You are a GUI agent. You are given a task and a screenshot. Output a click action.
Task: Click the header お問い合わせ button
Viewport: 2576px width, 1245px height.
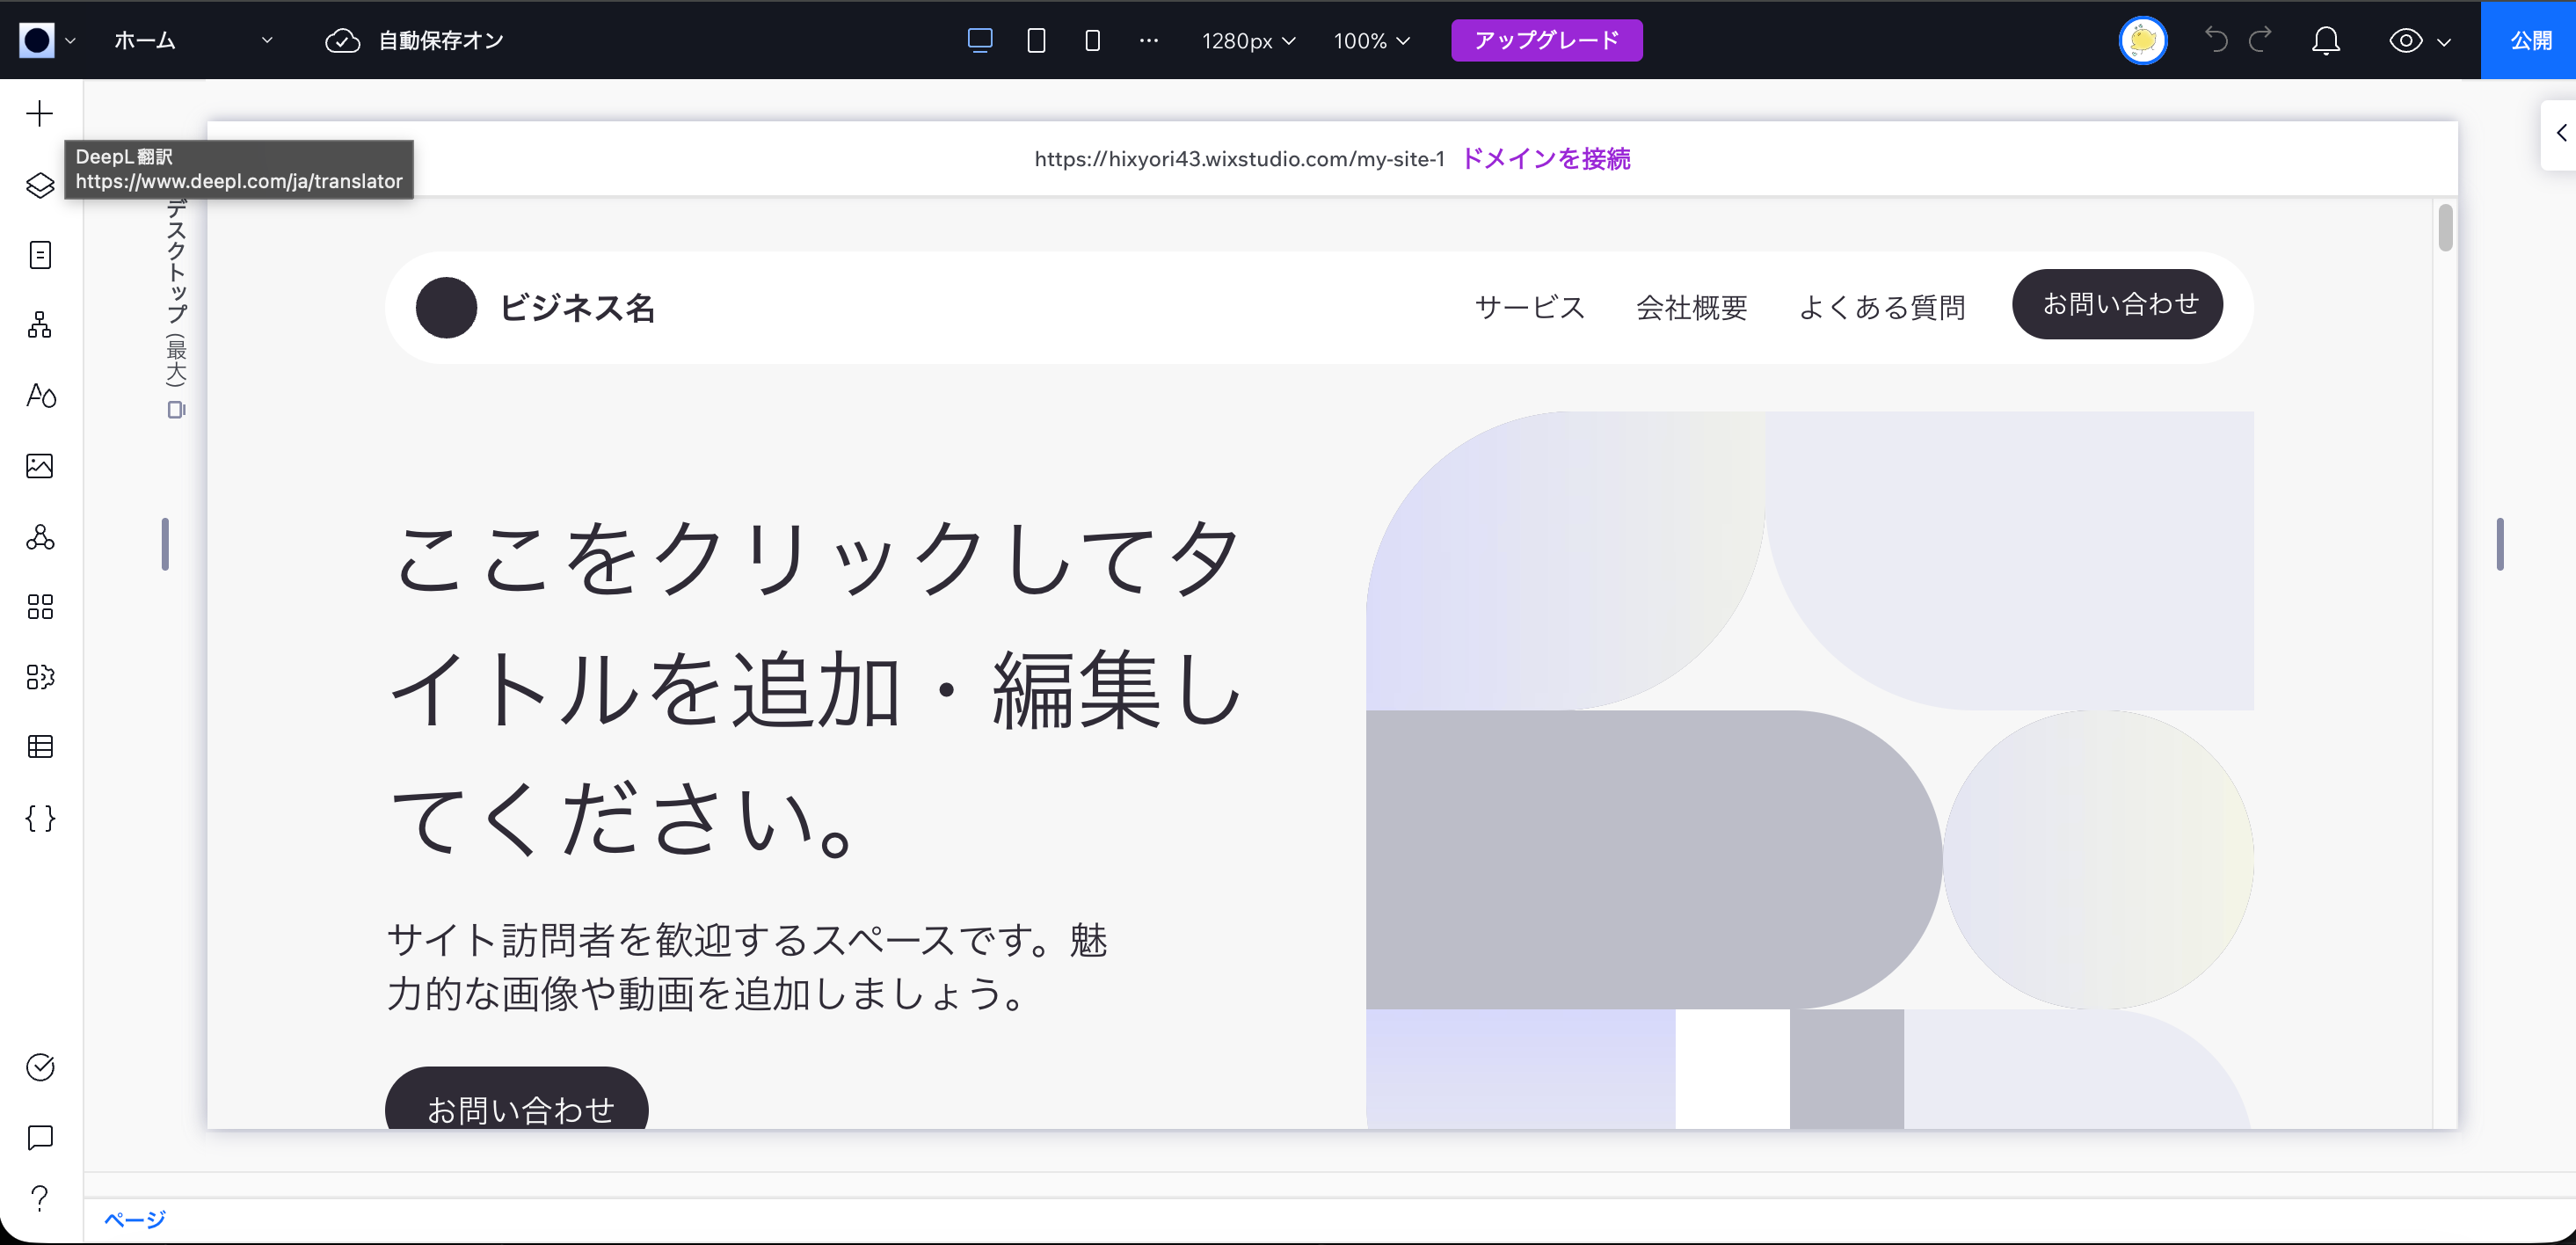[2117, 304]
